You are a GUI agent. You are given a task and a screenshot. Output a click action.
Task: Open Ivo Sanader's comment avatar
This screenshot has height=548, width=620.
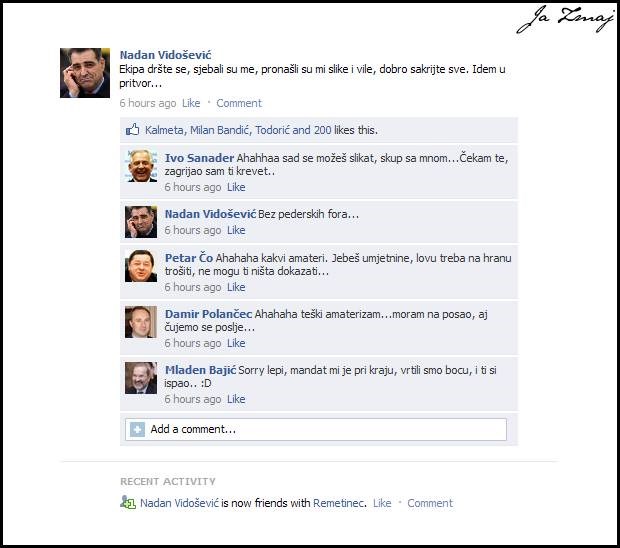click(x=141, y=166)
